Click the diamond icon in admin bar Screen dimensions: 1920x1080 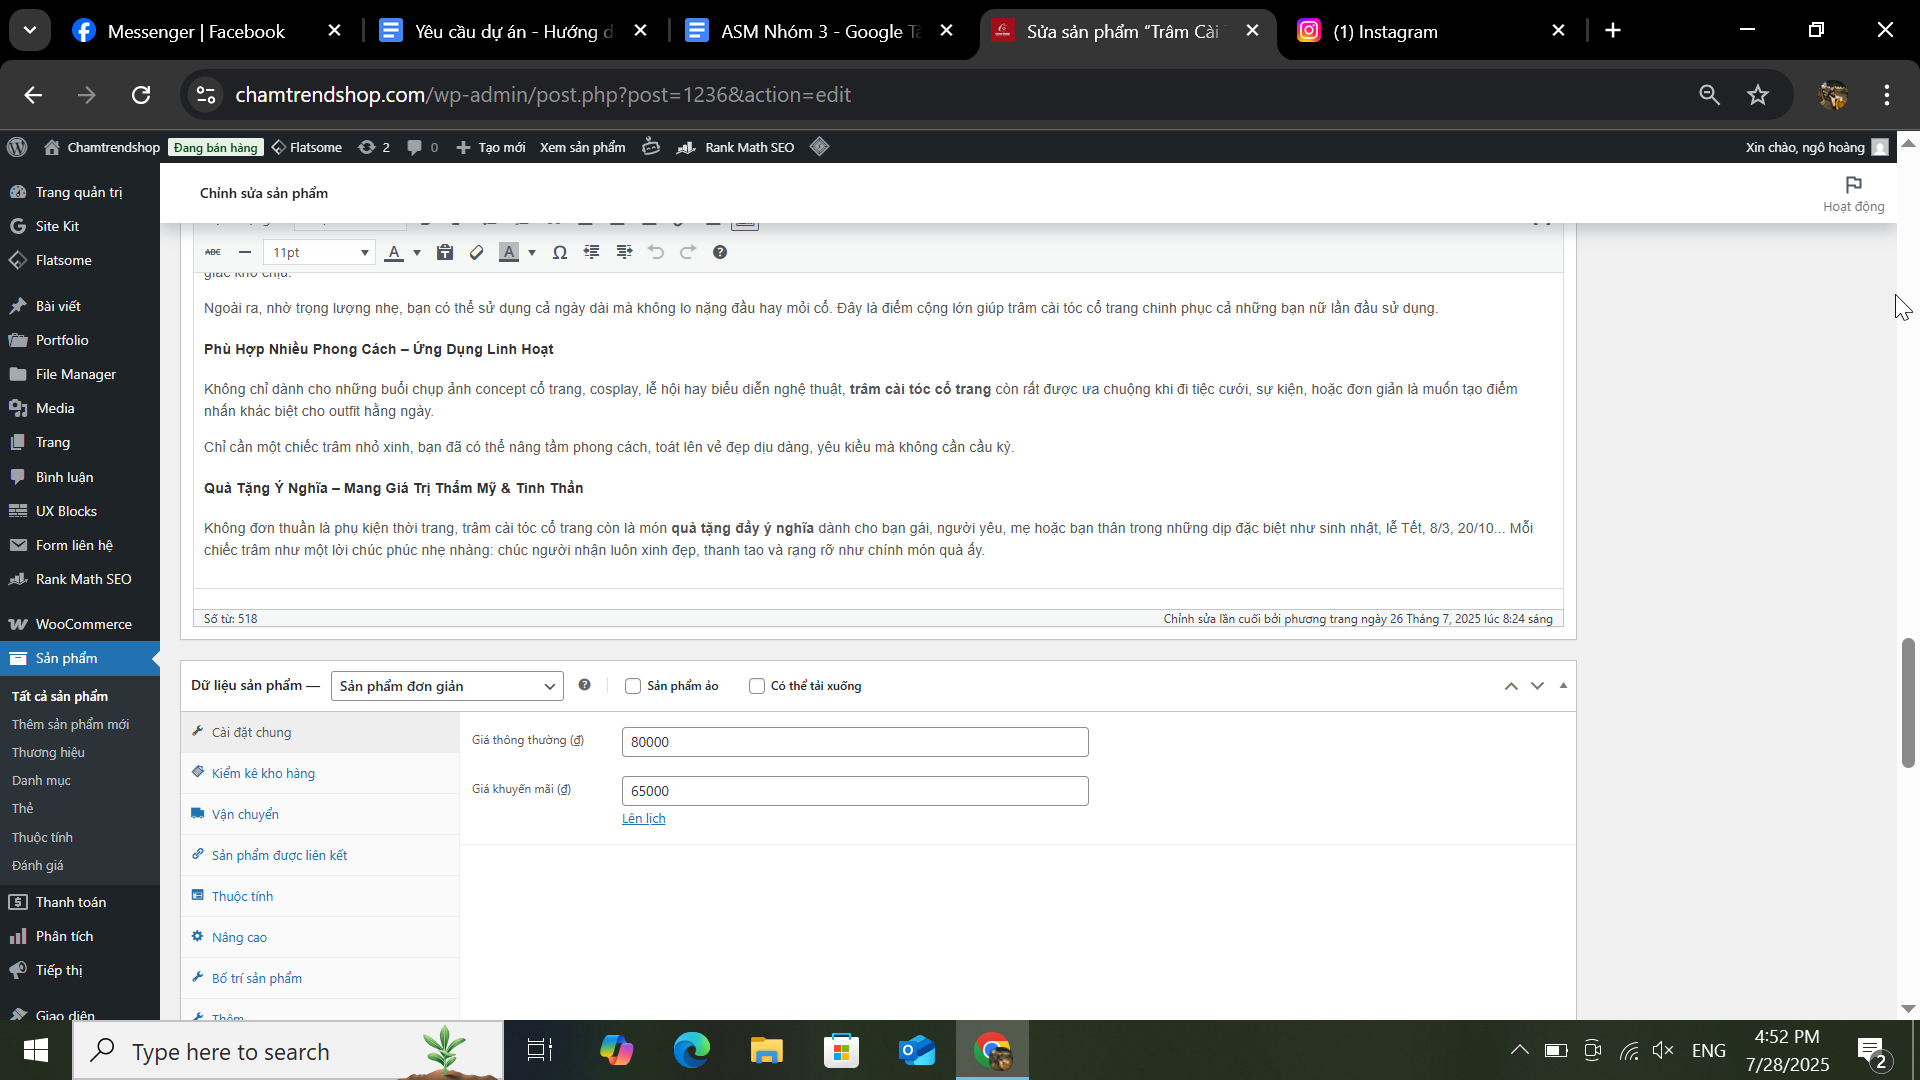point(820,147)
